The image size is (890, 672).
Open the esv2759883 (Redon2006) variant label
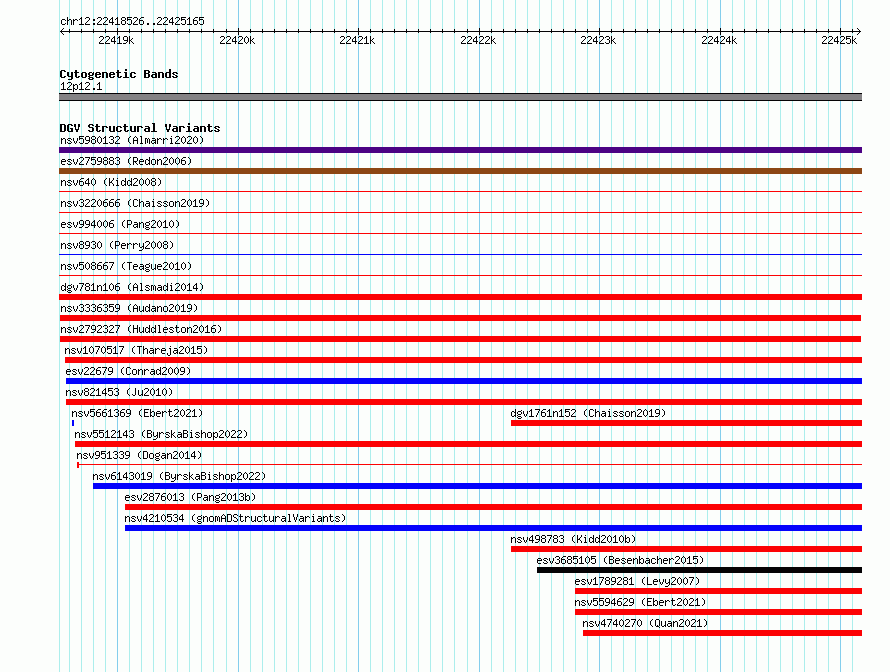tap(126, 161)
